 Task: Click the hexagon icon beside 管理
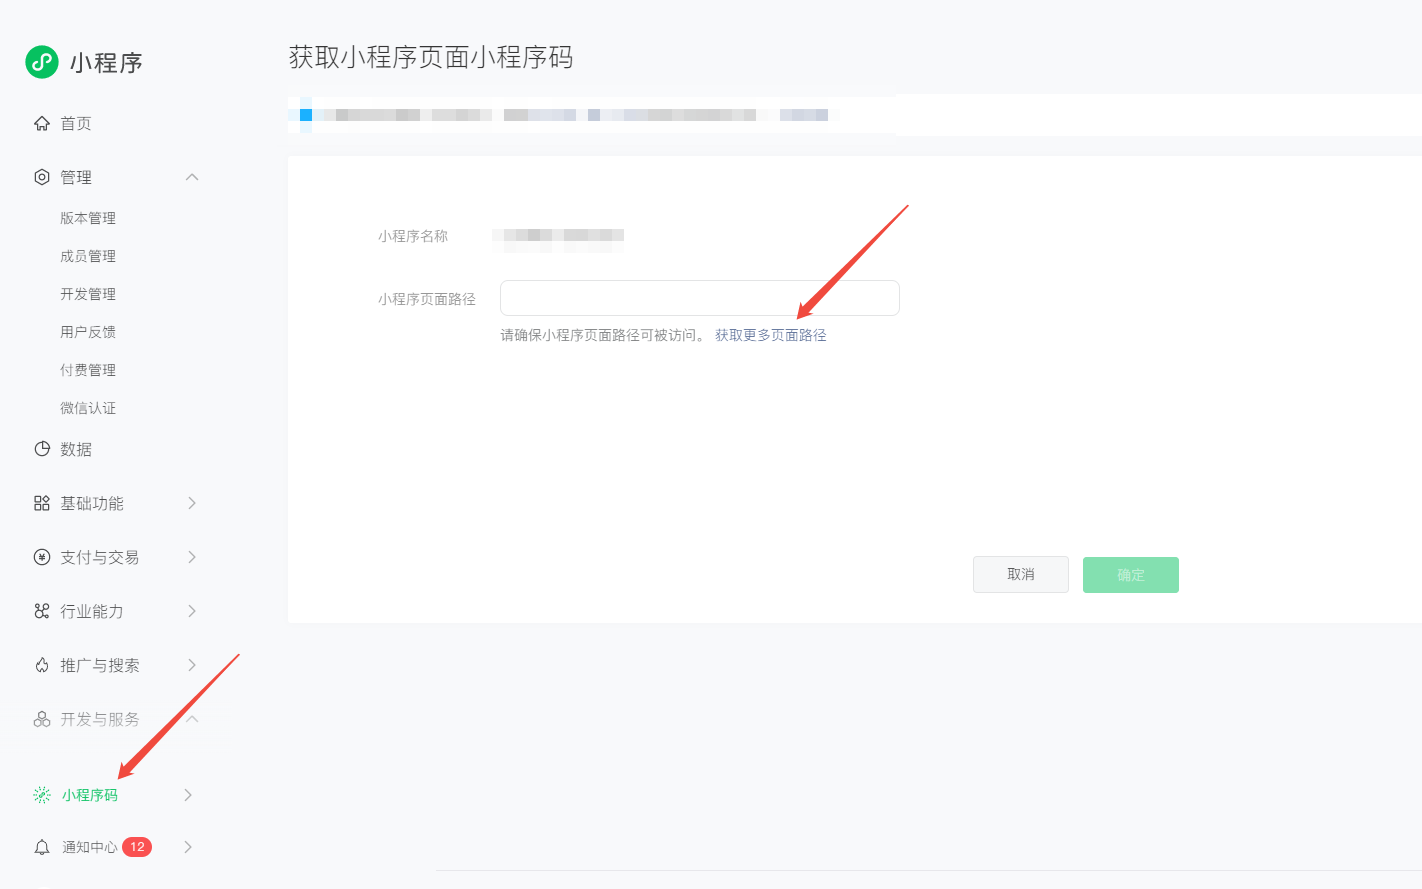pos(42,177)
